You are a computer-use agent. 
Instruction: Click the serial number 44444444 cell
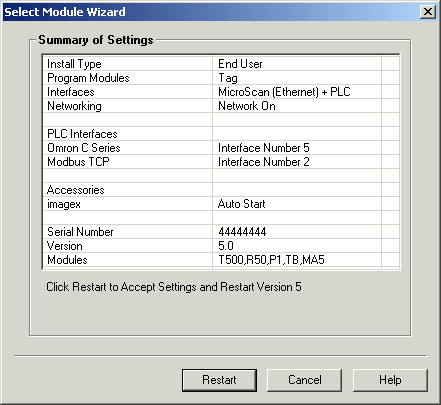[297, 232]
